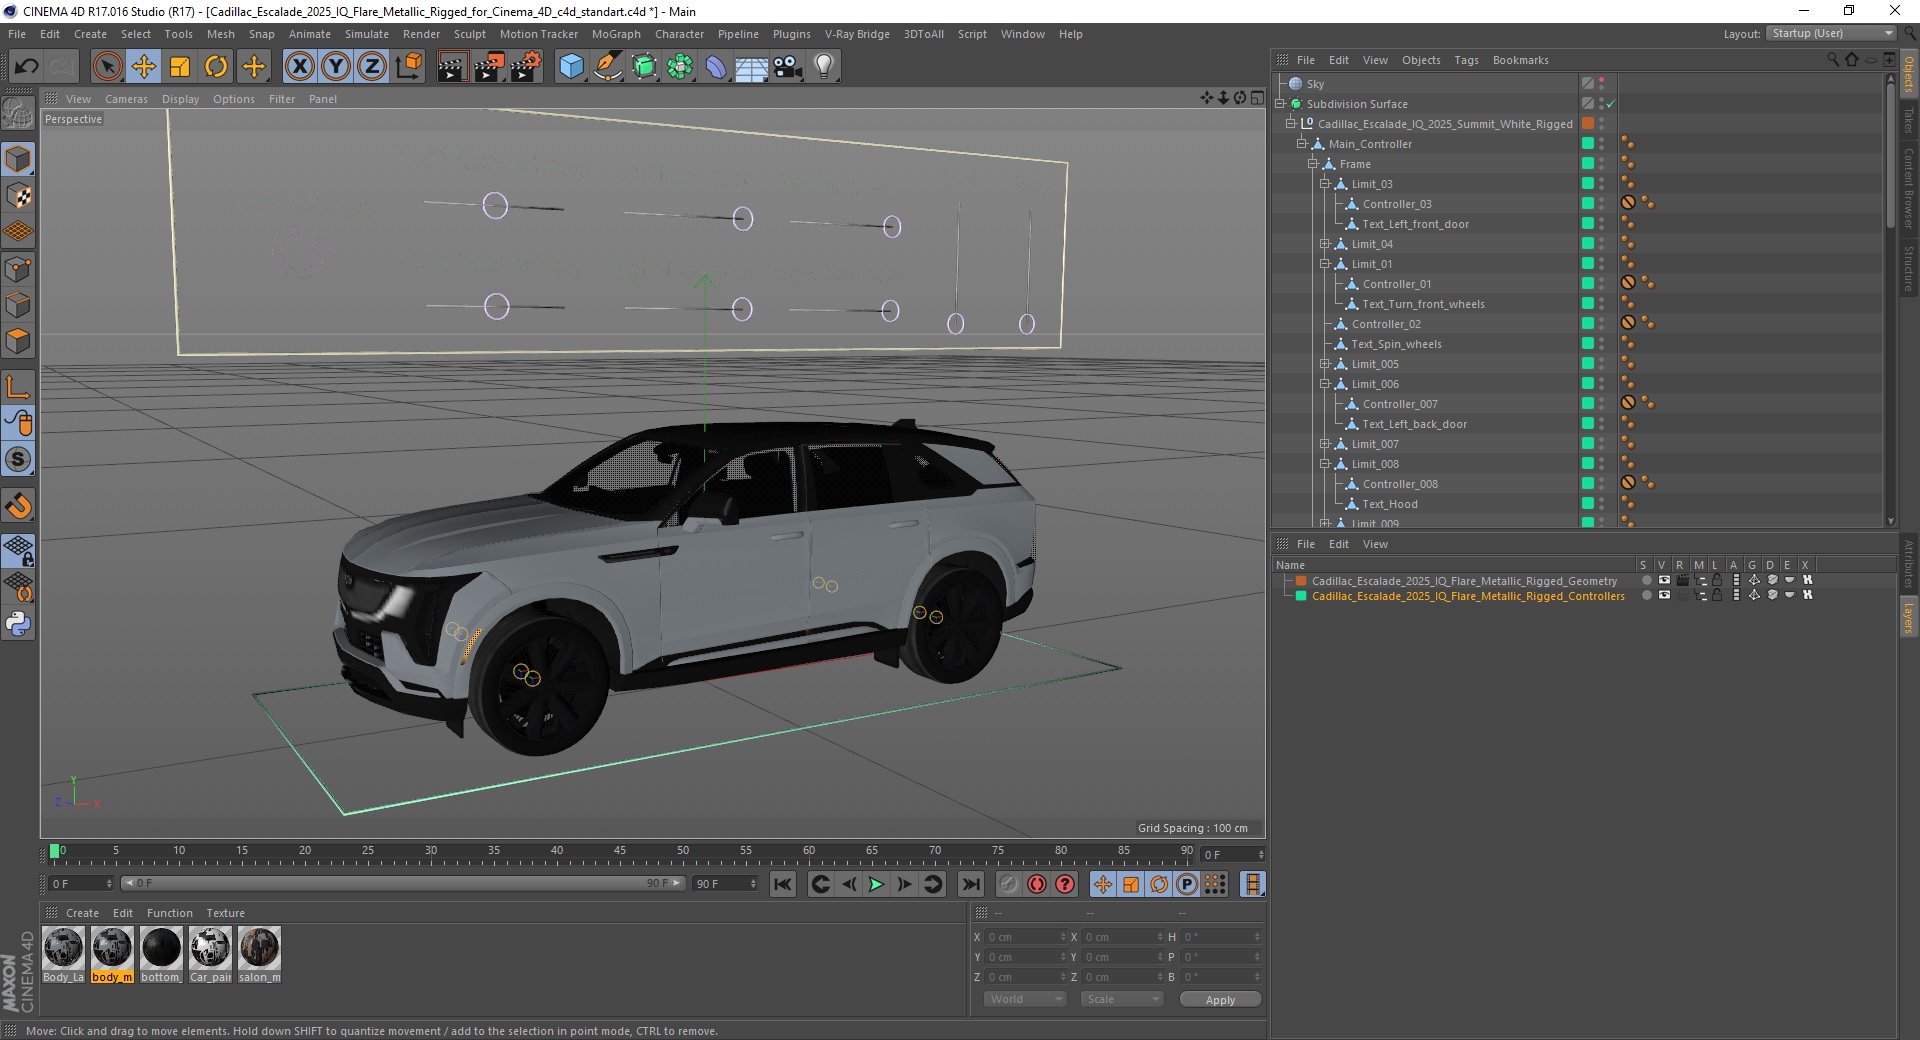
Task: Toggle Subdivision Surface enable checkmark
Action: 1611,104
